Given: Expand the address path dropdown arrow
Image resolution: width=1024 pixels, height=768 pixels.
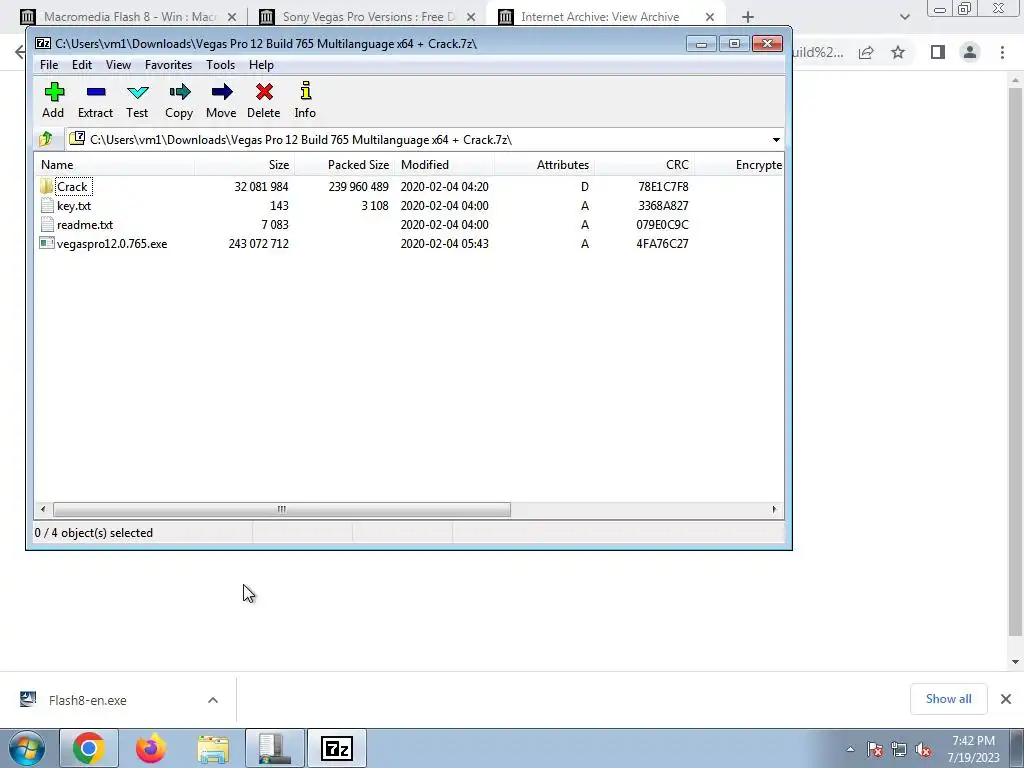Looking at the screenshot, I should 776,140.
